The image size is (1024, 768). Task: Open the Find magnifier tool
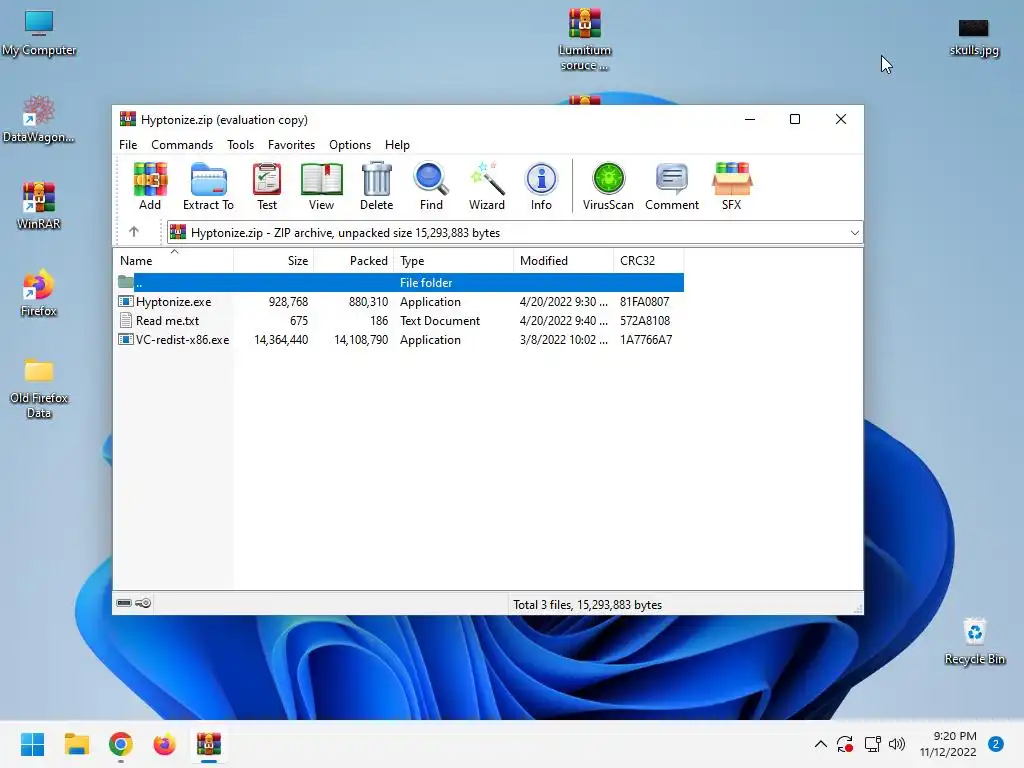(431, 186)
